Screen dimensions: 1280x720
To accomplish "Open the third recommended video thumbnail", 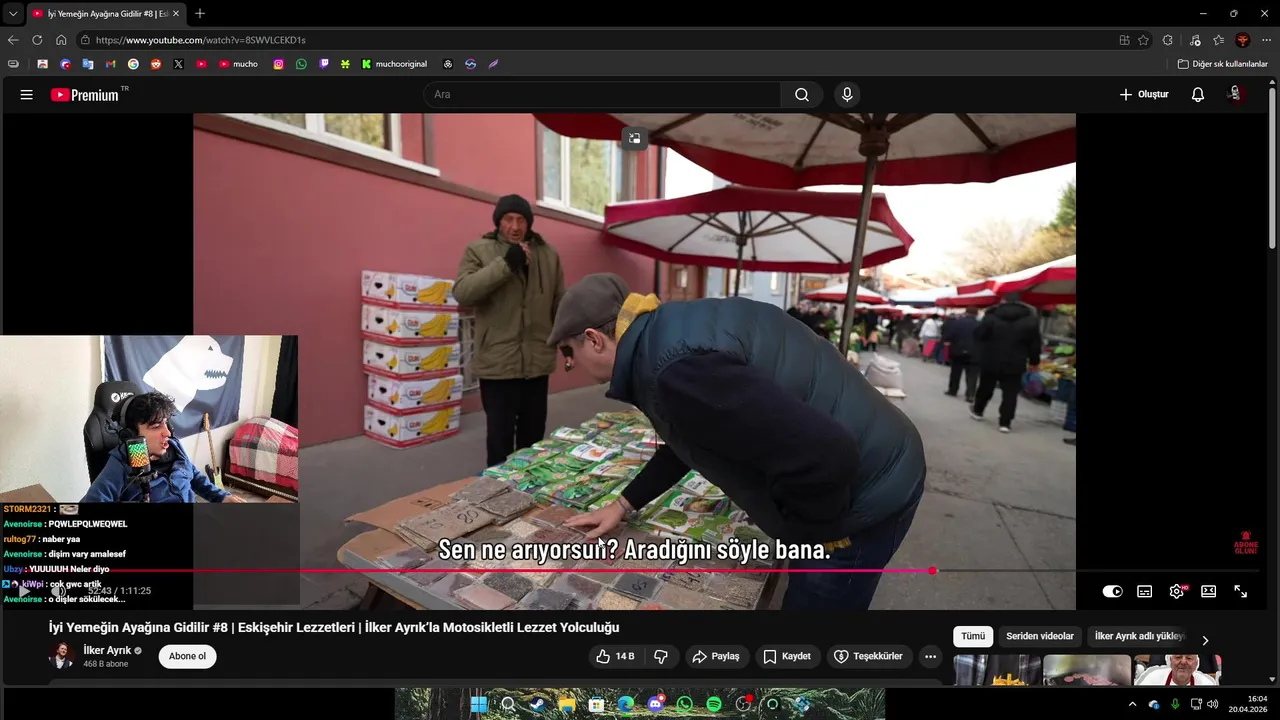I will (x=1177, y=670).
